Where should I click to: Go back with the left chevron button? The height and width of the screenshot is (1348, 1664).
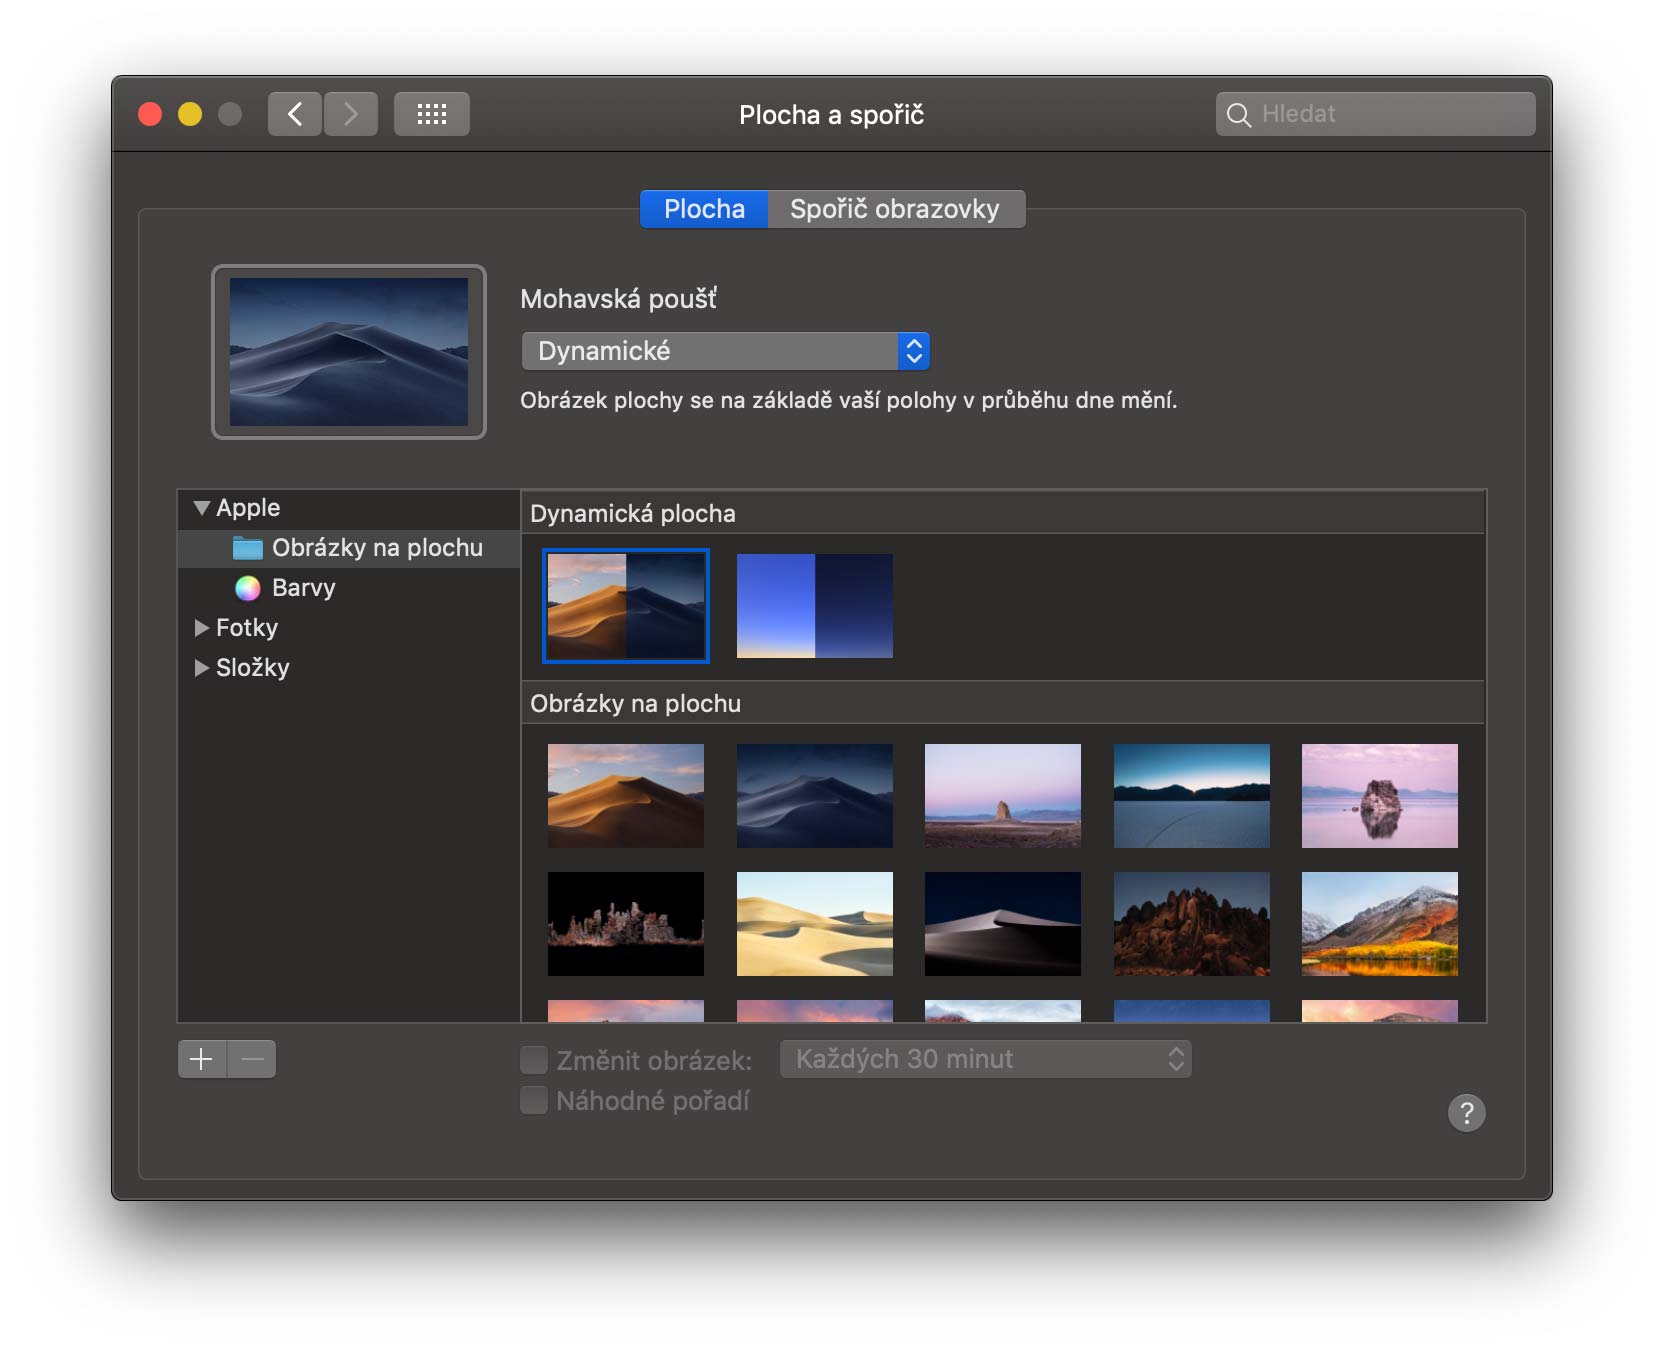point(295,114)
